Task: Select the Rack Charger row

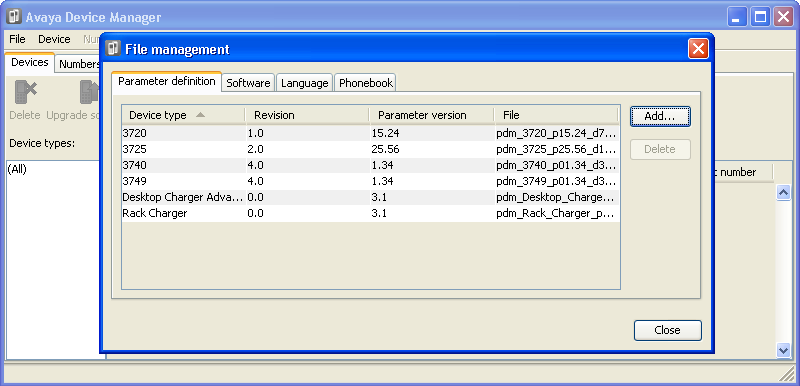Action: coord(370,213)
